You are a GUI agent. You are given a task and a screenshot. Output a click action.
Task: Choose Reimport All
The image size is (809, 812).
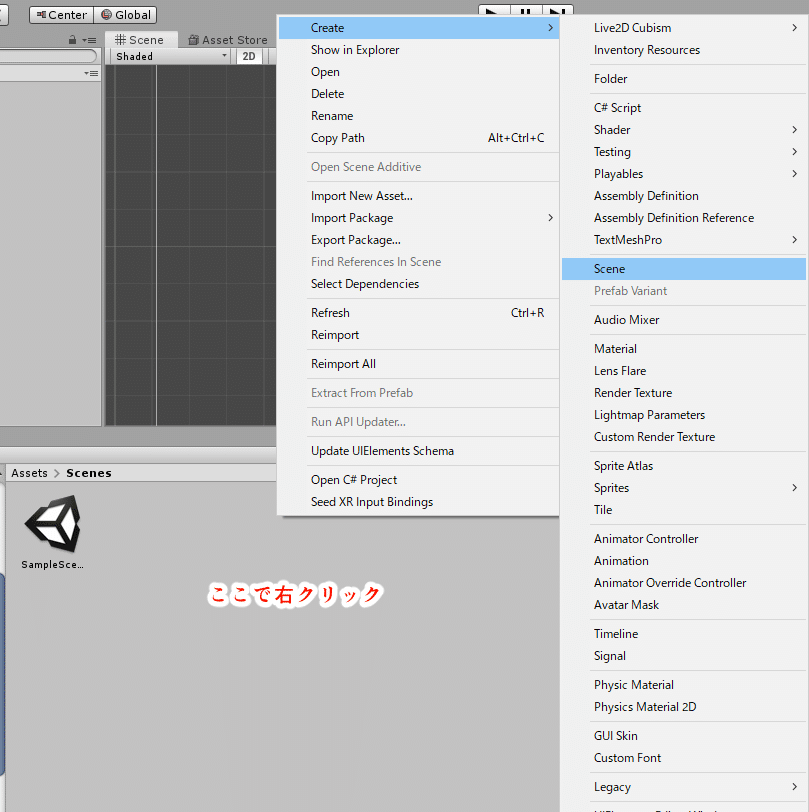point(418,364)
